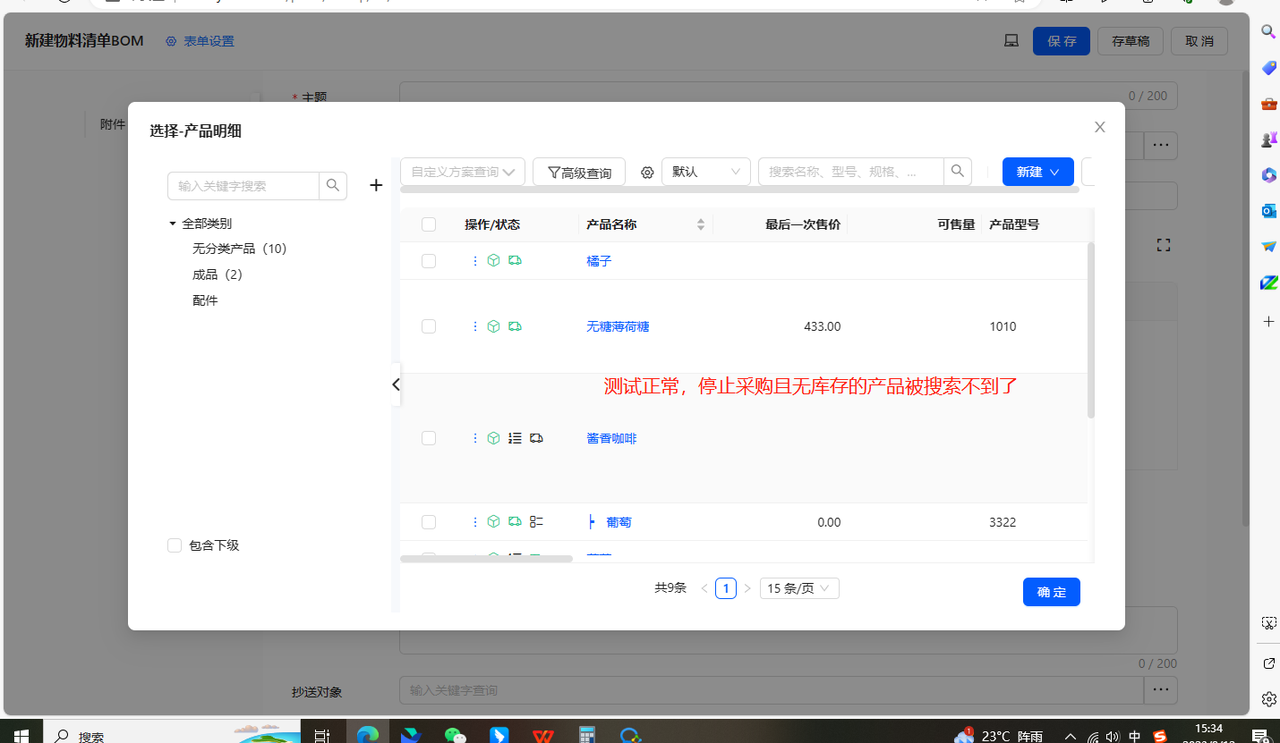Image resolution: width=1280 pixels, height=743 pixels.
Task: Open the 橘子 product link
Action: click(x=599, y=261)
